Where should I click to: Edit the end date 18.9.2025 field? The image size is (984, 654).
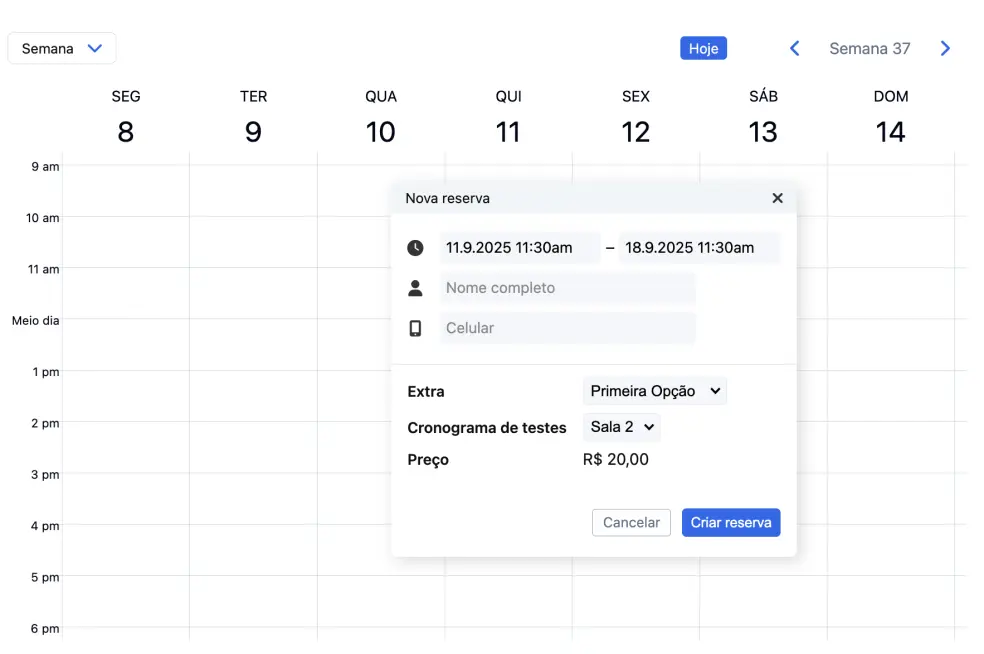(698, 248)
